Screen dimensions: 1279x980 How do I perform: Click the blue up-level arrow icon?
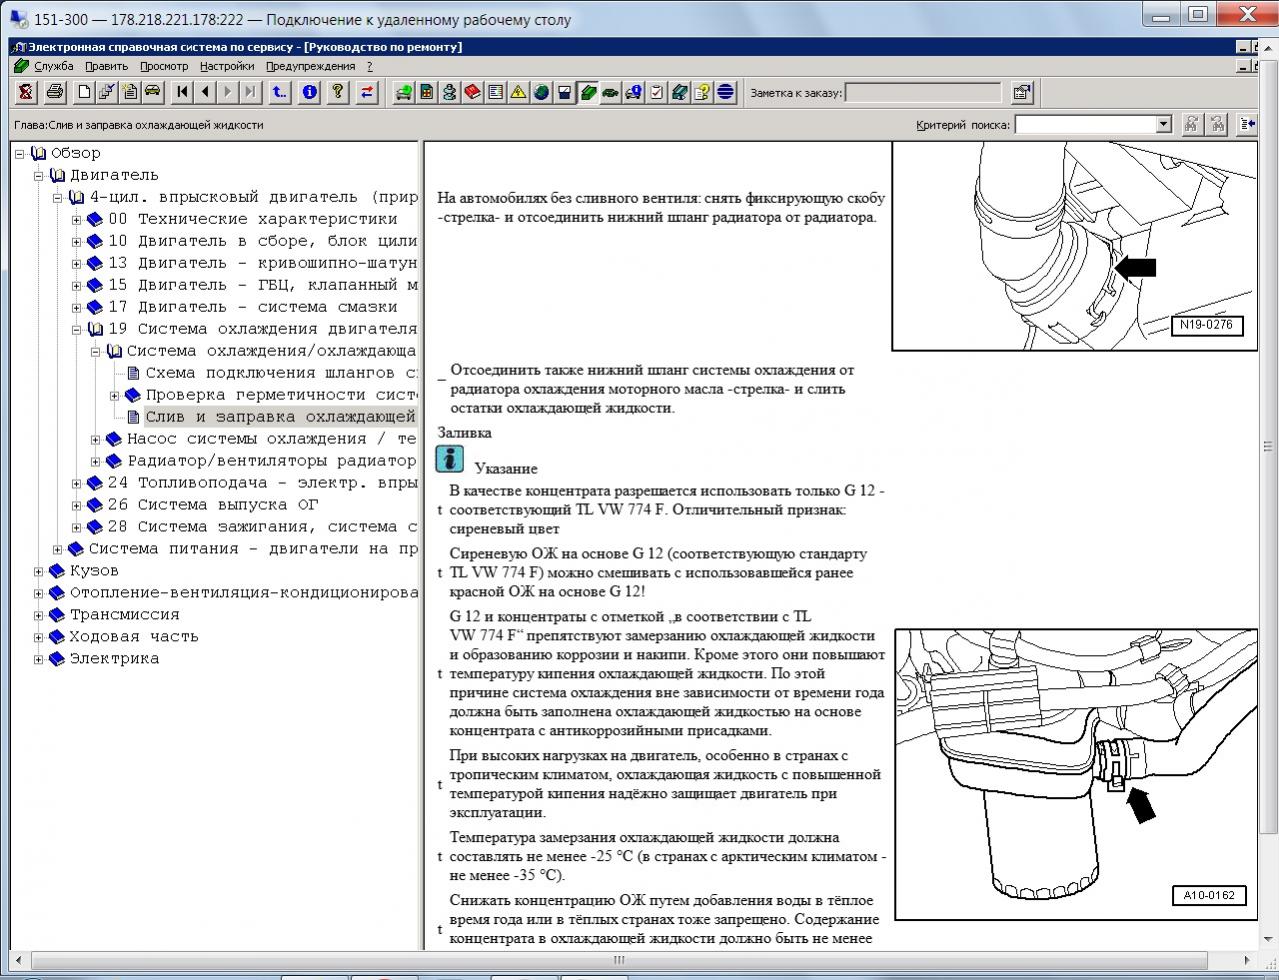(280, 93)
